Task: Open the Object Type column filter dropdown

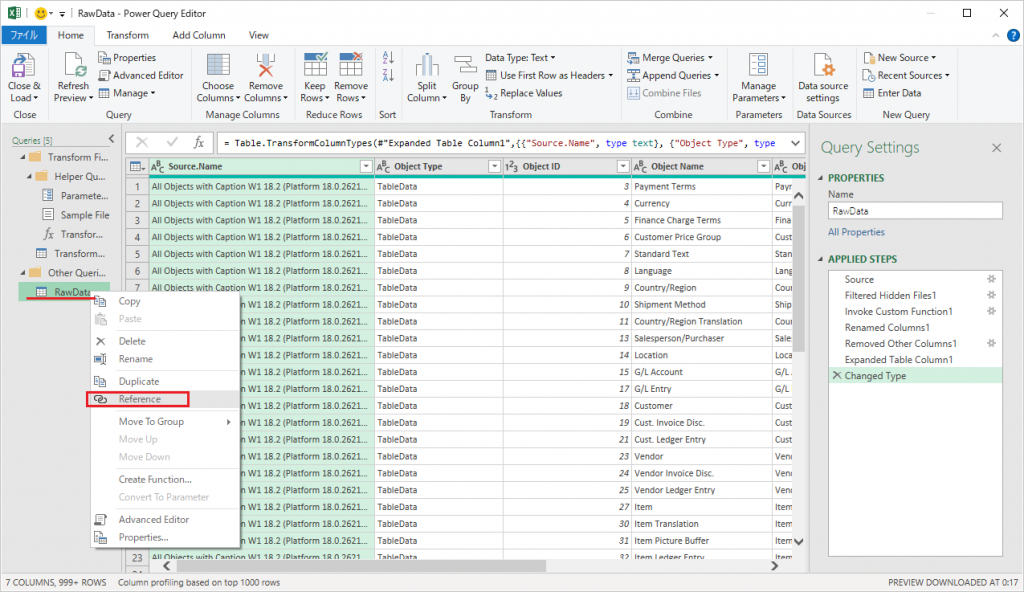Action: pyautogui.click(x=494, y=167)
